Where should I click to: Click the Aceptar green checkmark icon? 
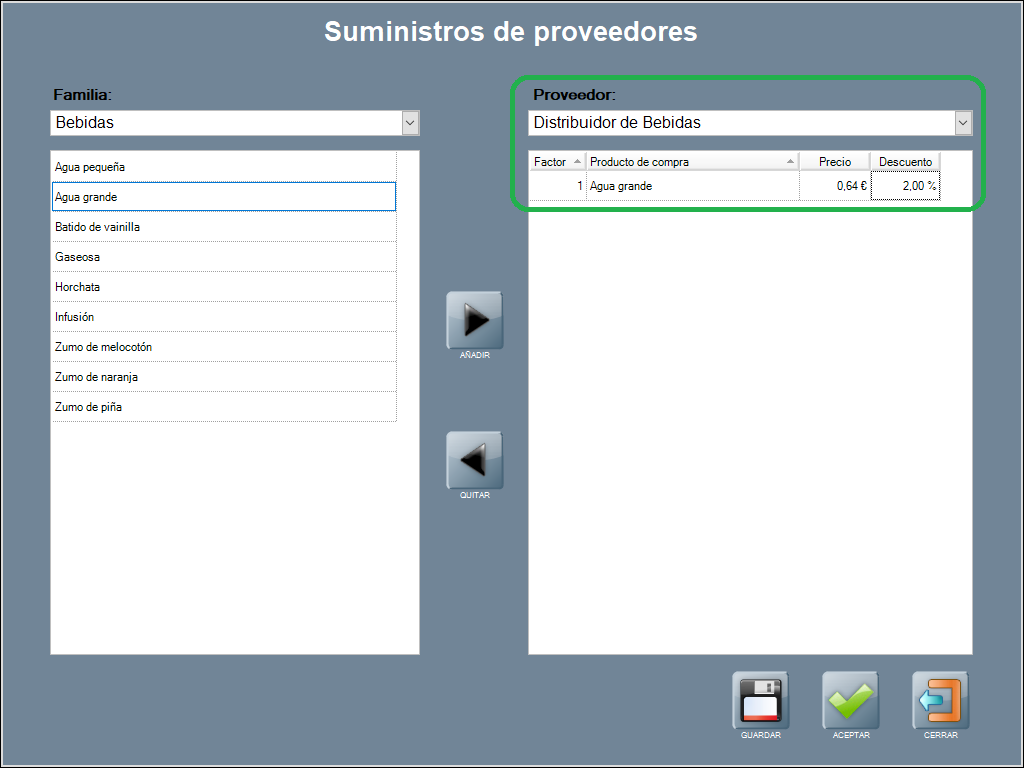[x=850, y=700]
